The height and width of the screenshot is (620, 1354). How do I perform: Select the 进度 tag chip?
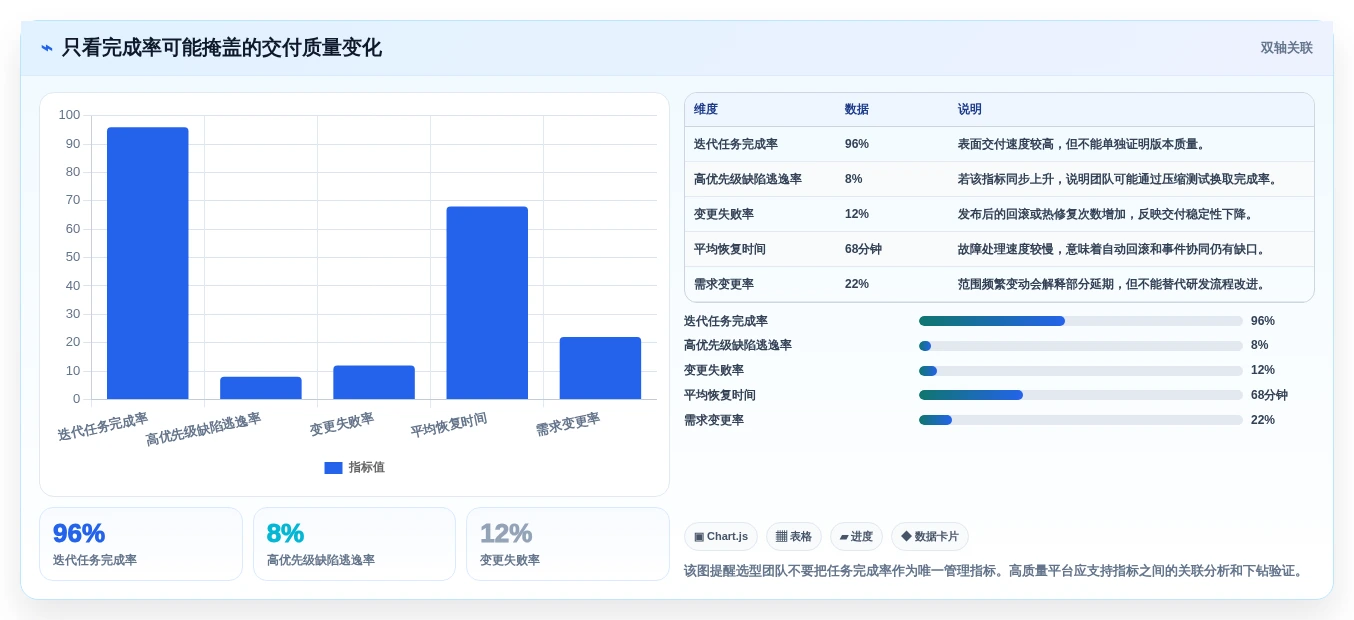(856, 536)
